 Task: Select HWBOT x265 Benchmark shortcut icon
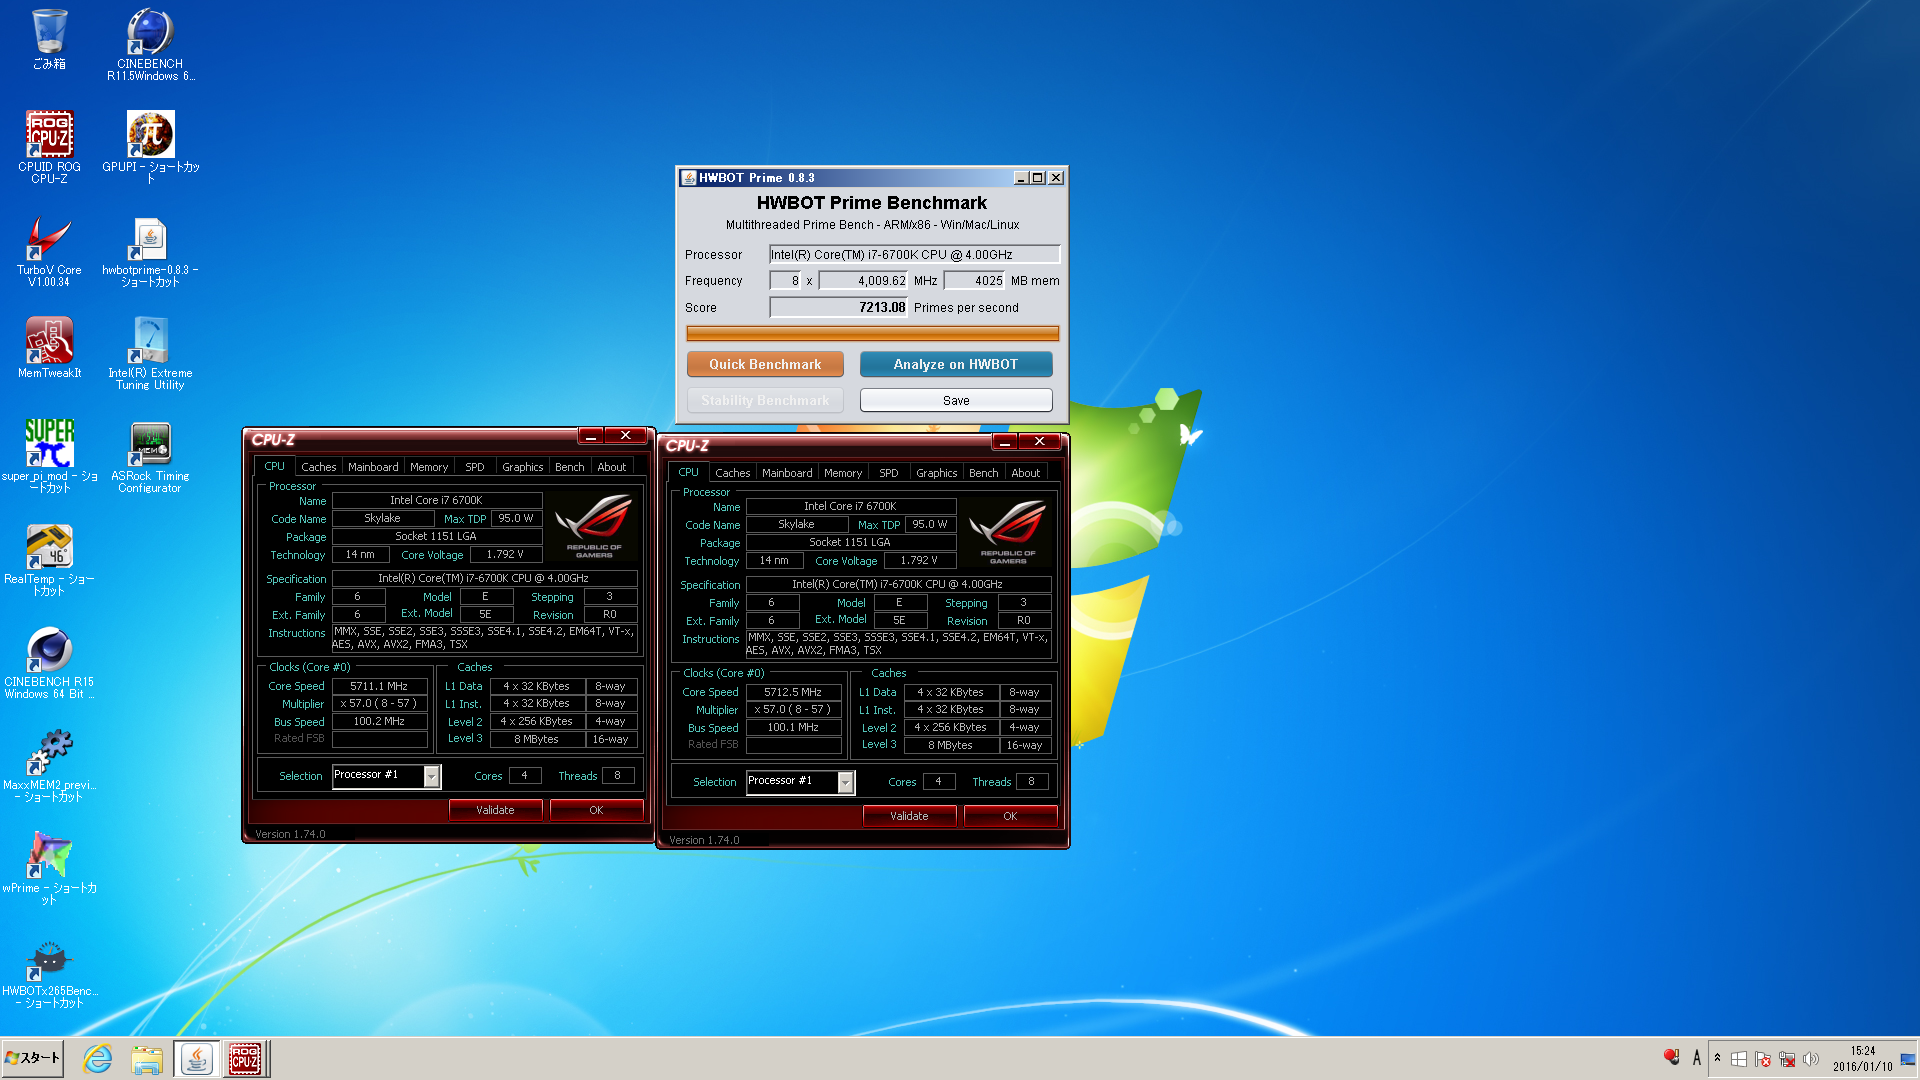click(49, 972)
